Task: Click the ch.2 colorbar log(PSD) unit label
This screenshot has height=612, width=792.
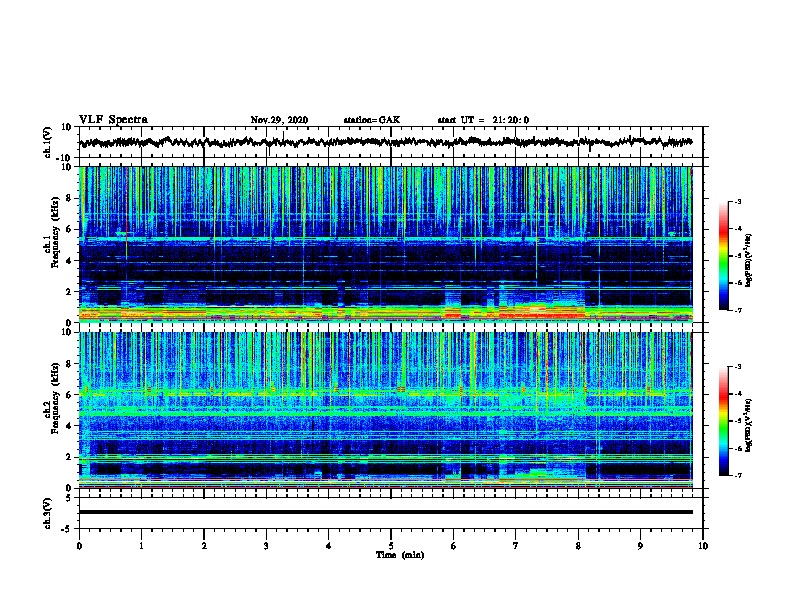Action: point(748,425)
